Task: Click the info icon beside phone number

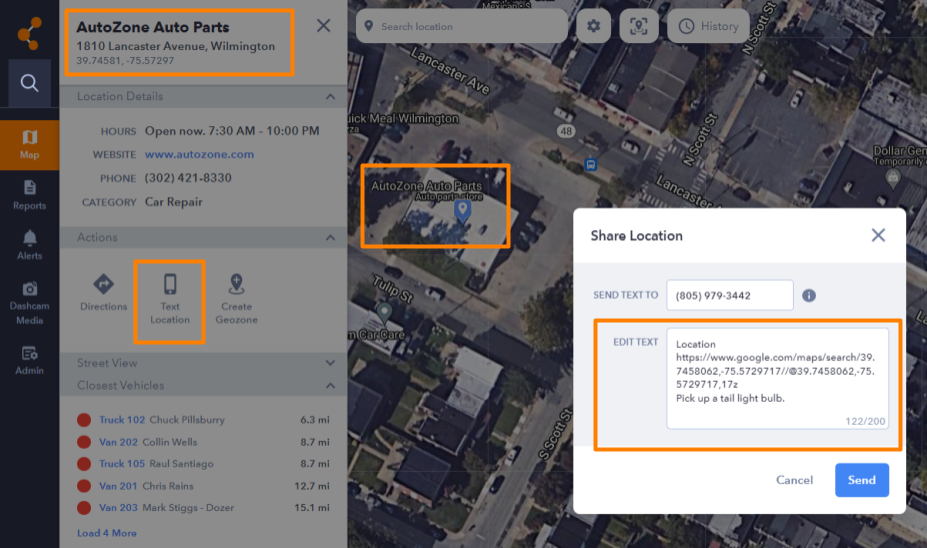Action: tap(809, 296)
